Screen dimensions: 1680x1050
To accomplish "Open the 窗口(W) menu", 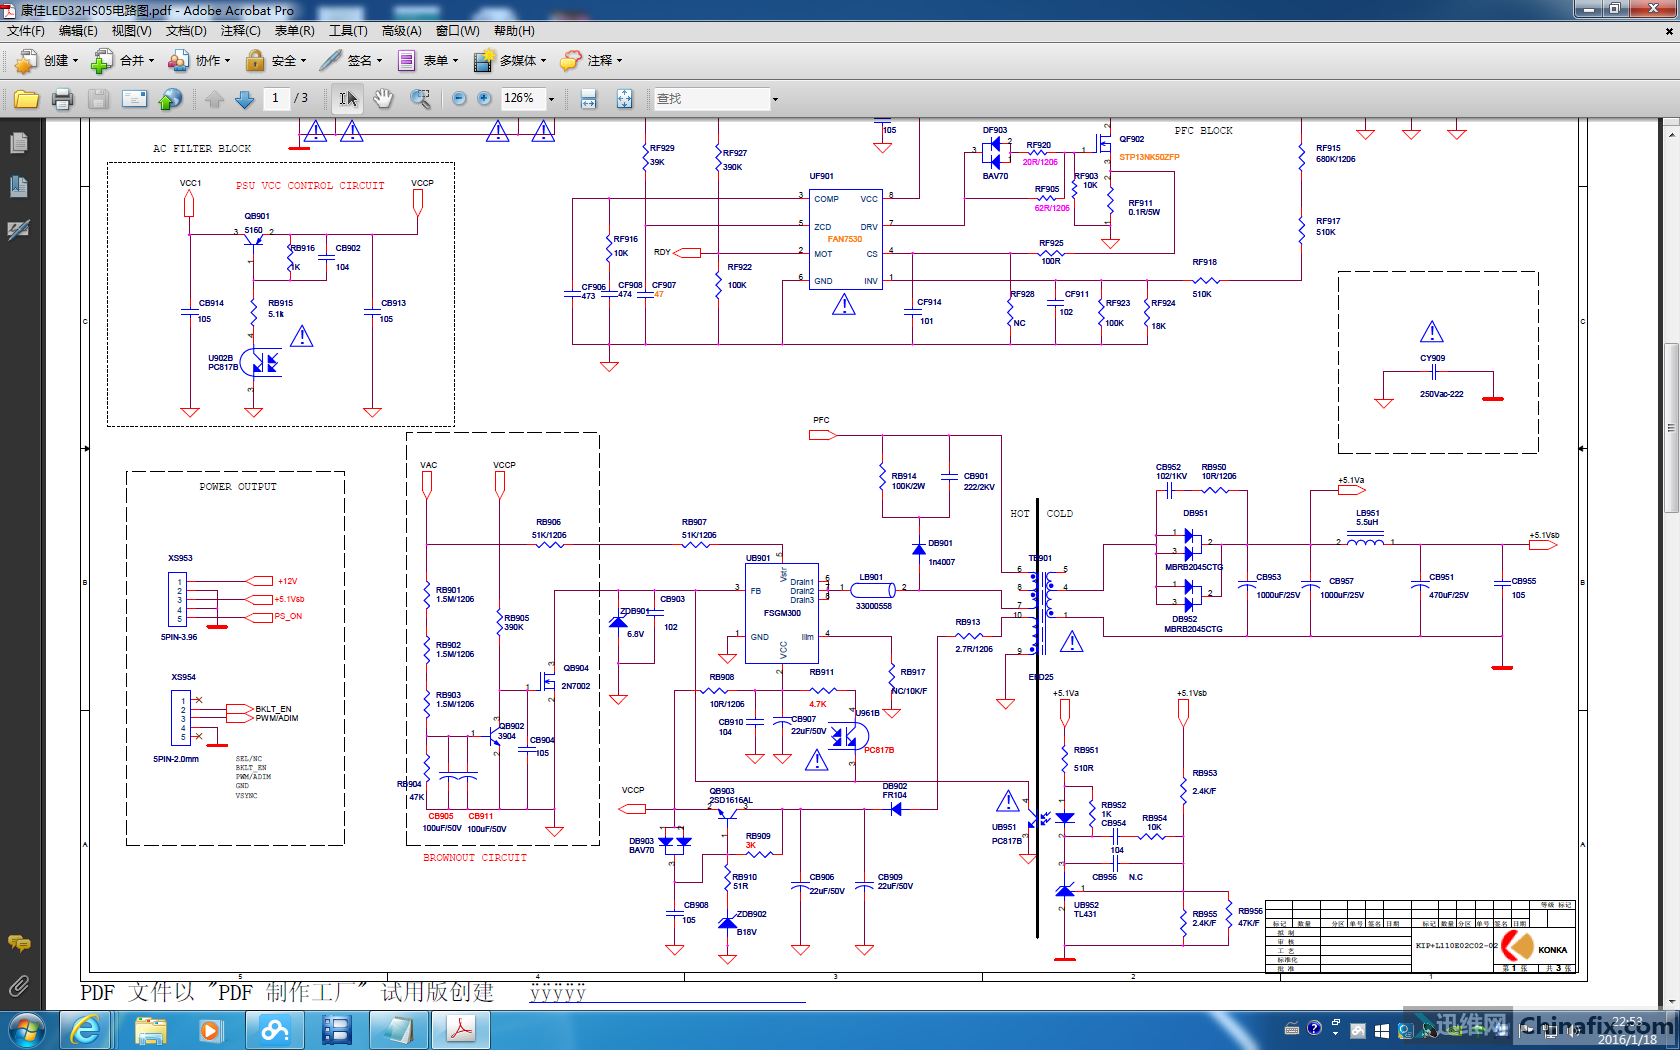I will coord(457,31).
